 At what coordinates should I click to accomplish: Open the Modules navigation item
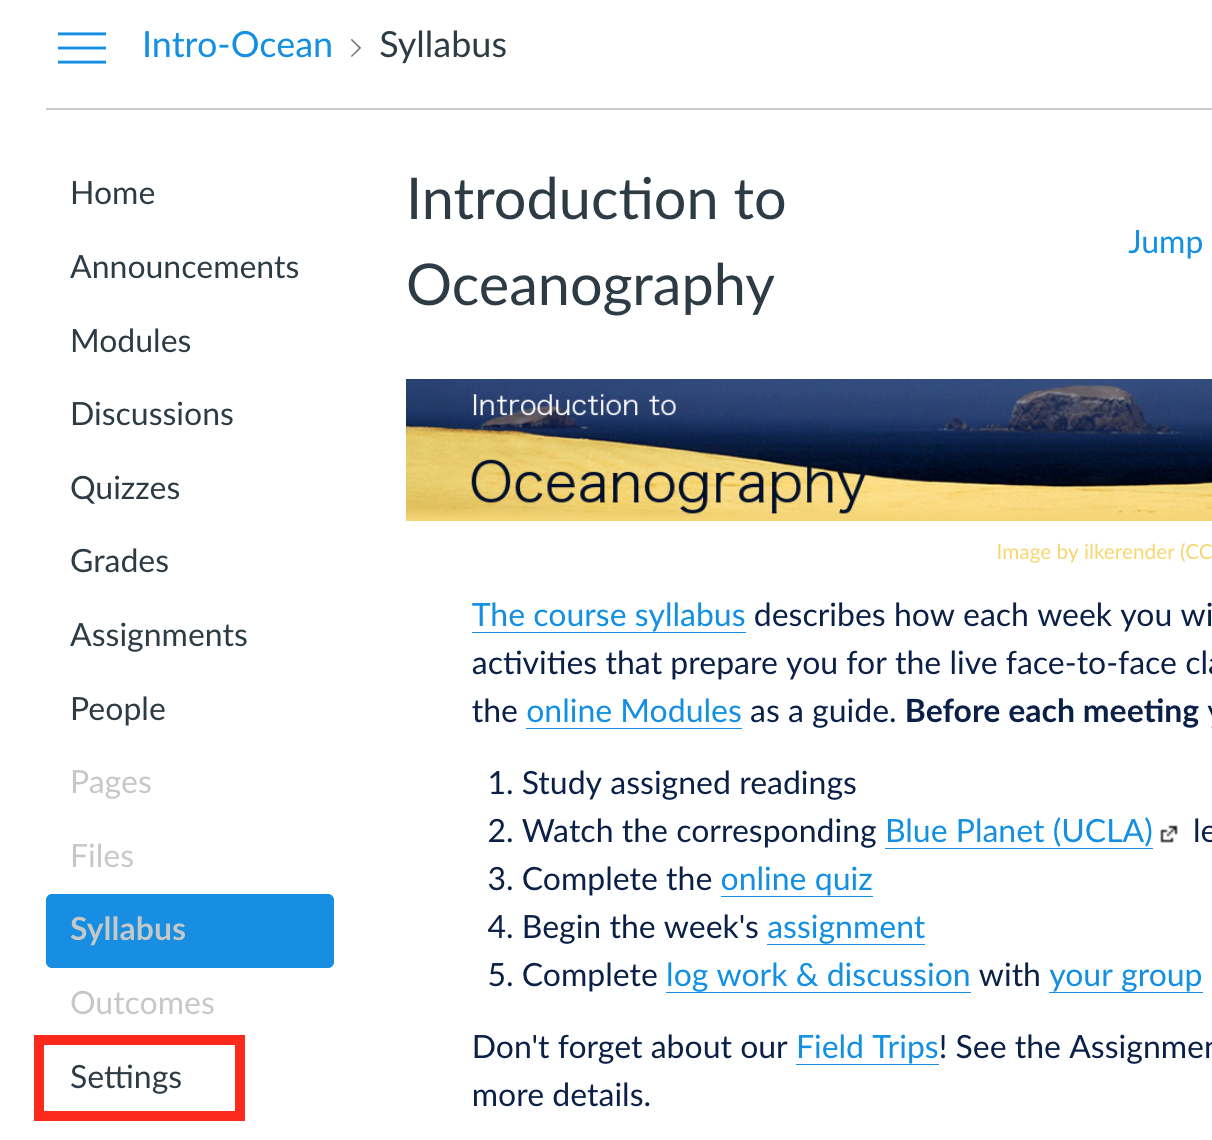click(x=131, y=341)
